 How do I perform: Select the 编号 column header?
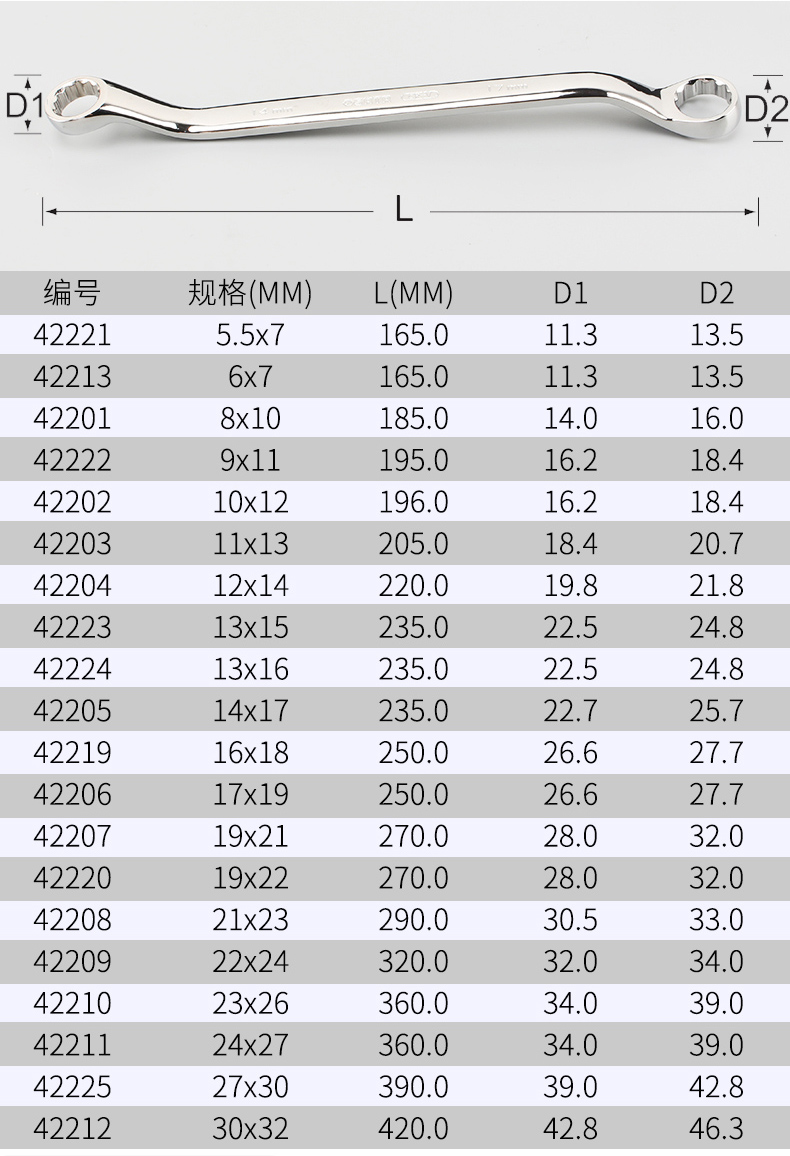click(72, 293)
